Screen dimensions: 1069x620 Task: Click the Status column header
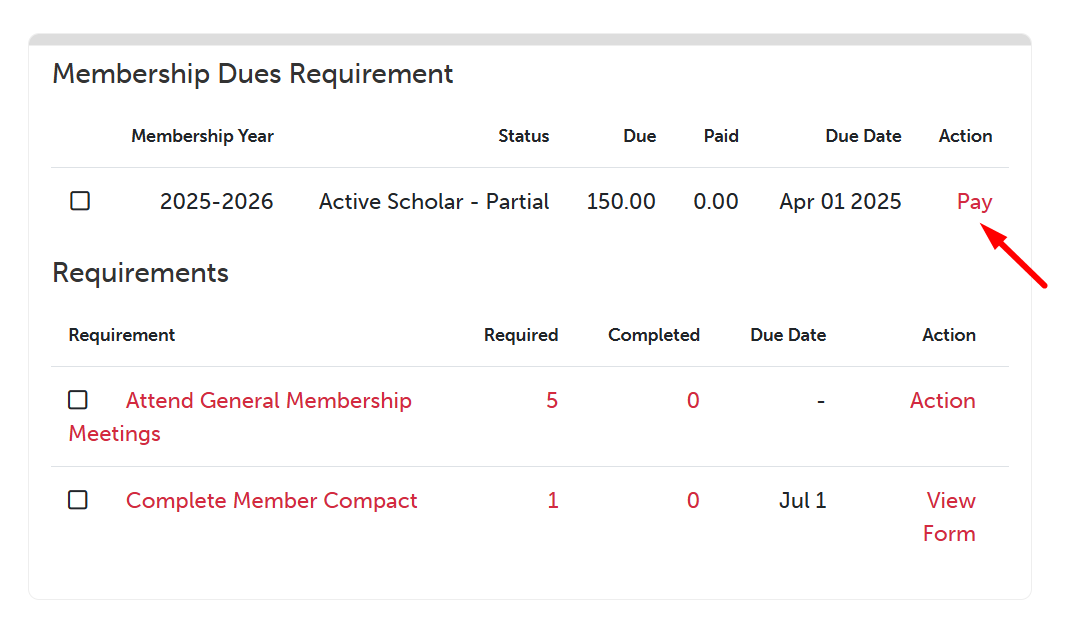(524, 136)
